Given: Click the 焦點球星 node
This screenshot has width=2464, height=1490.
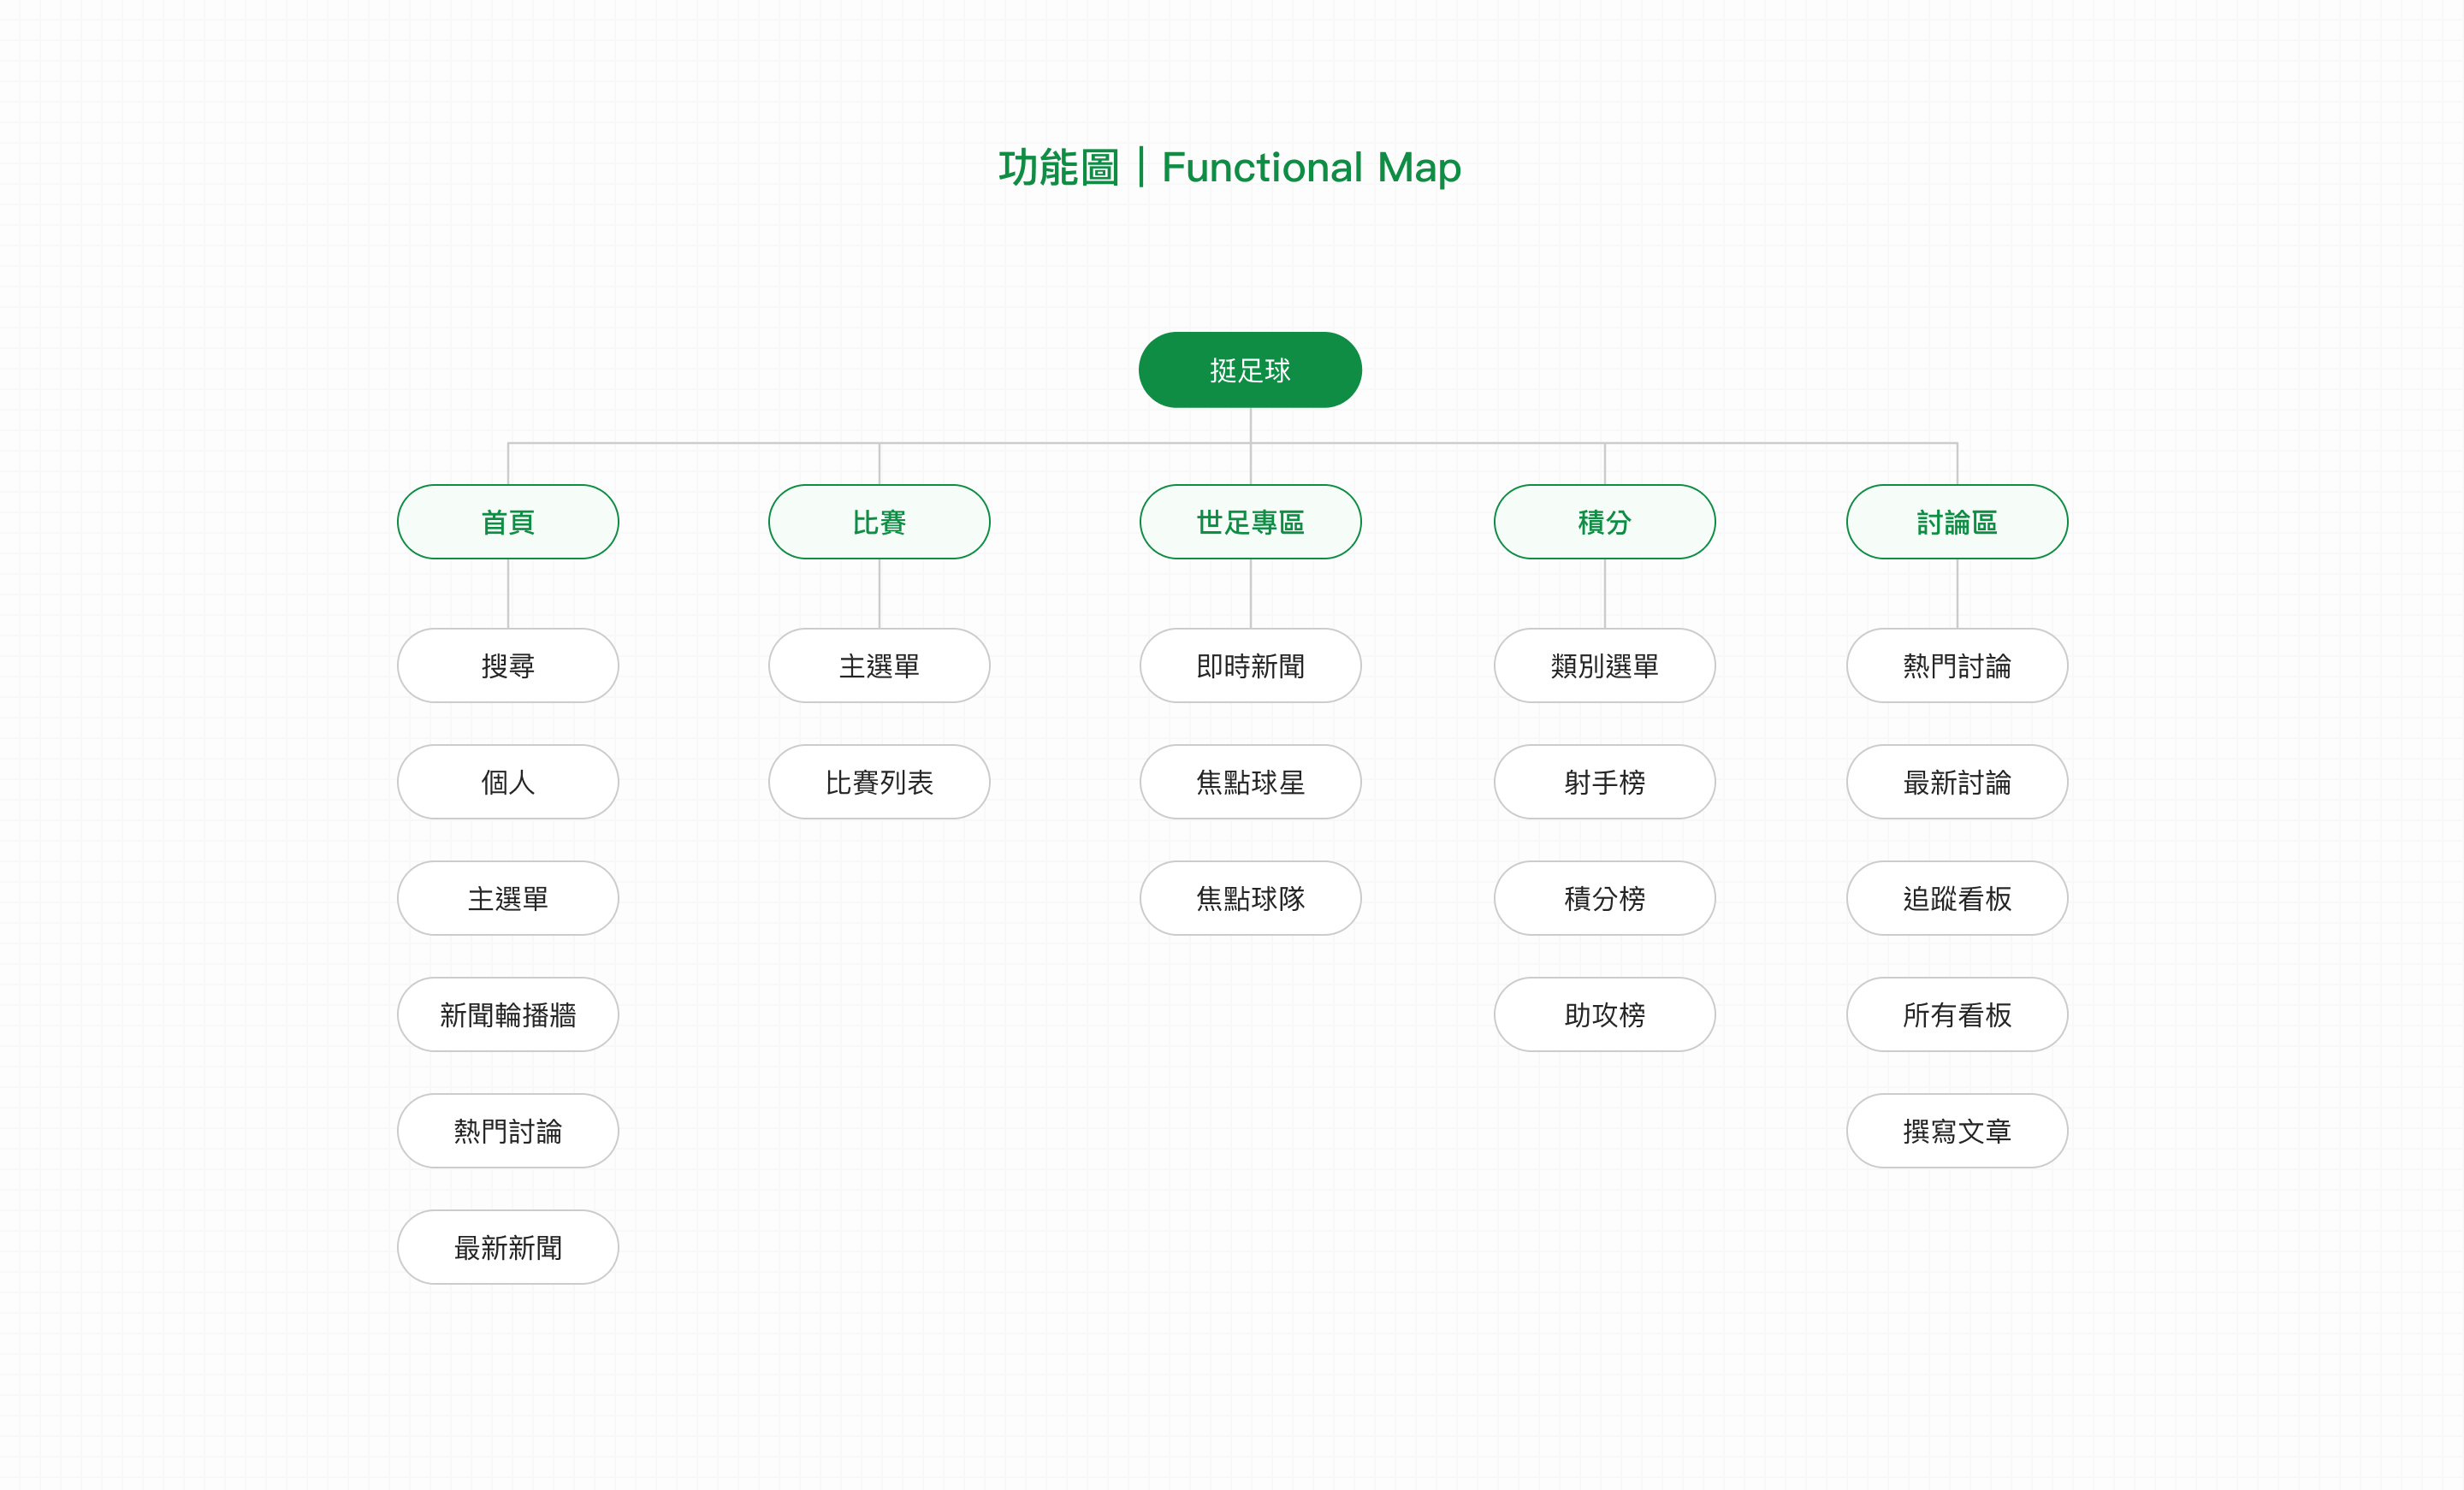Looking at the screenshot, I should pyautogui.click(x=1250, y=782).
